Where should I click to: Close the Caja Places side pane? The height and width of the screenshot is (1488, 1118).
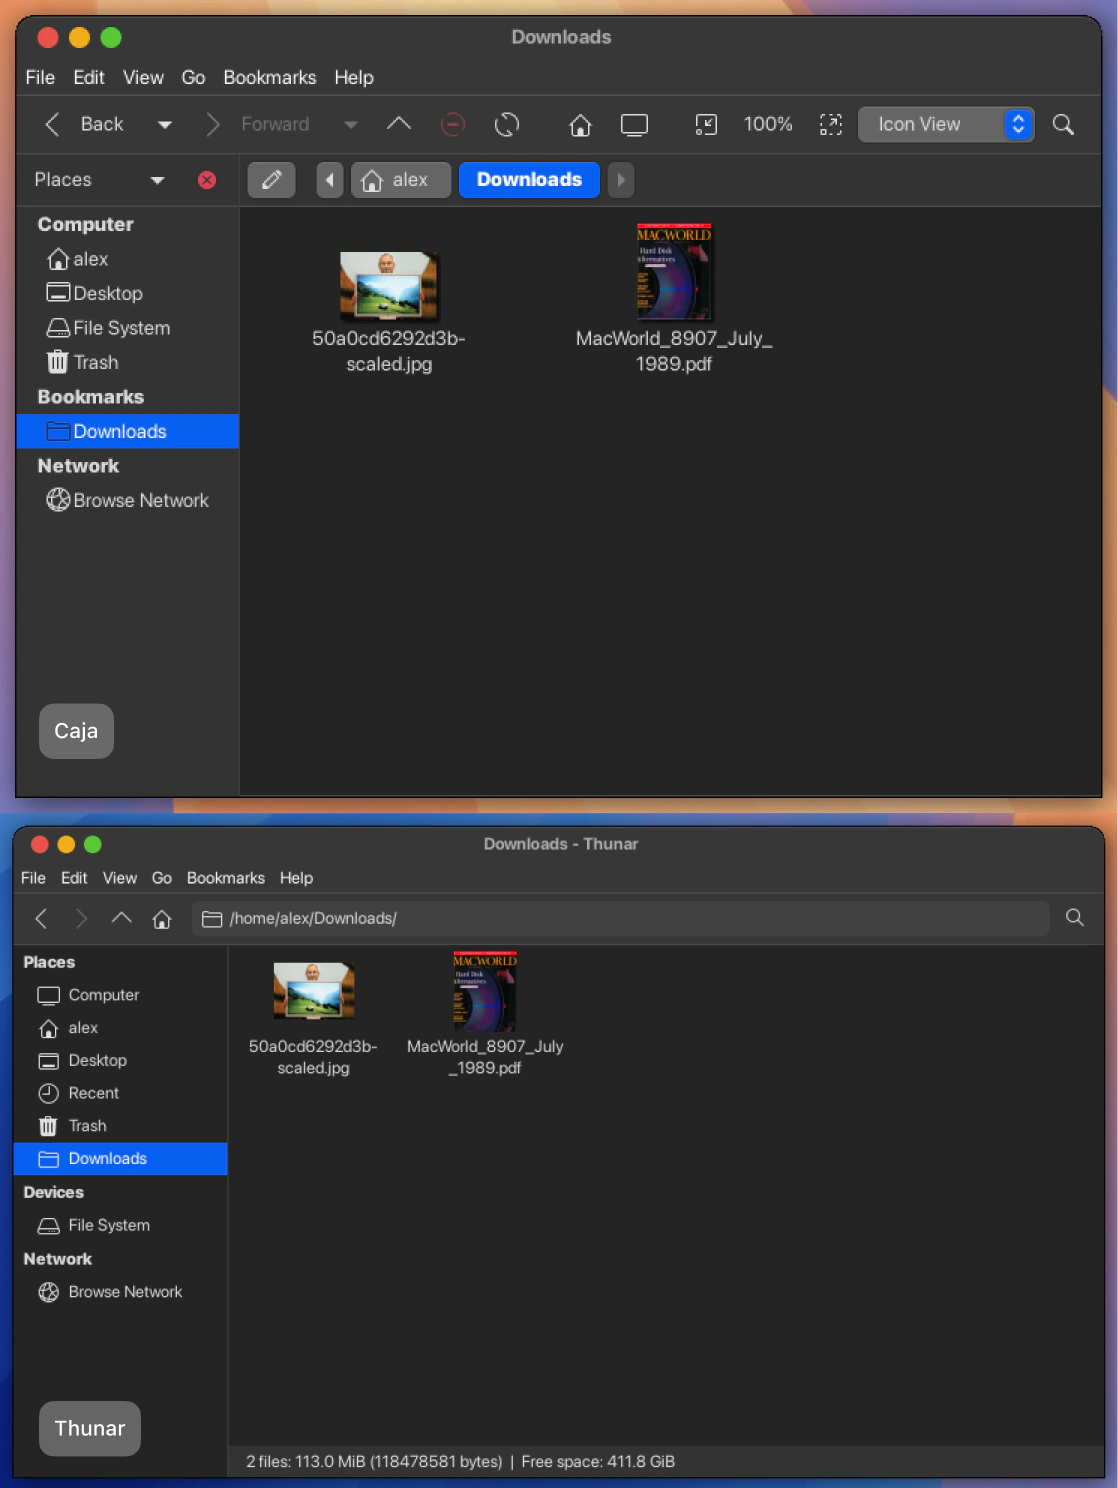(x=207, y=180)
